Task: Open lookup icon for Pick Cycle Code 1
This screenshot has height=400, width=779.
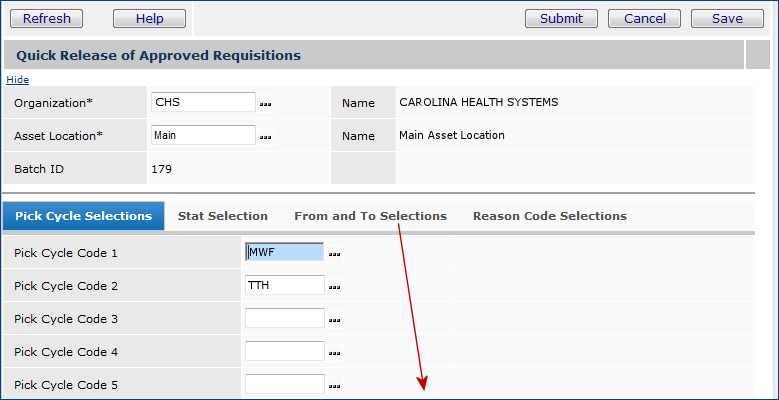Action: point(335,254)
